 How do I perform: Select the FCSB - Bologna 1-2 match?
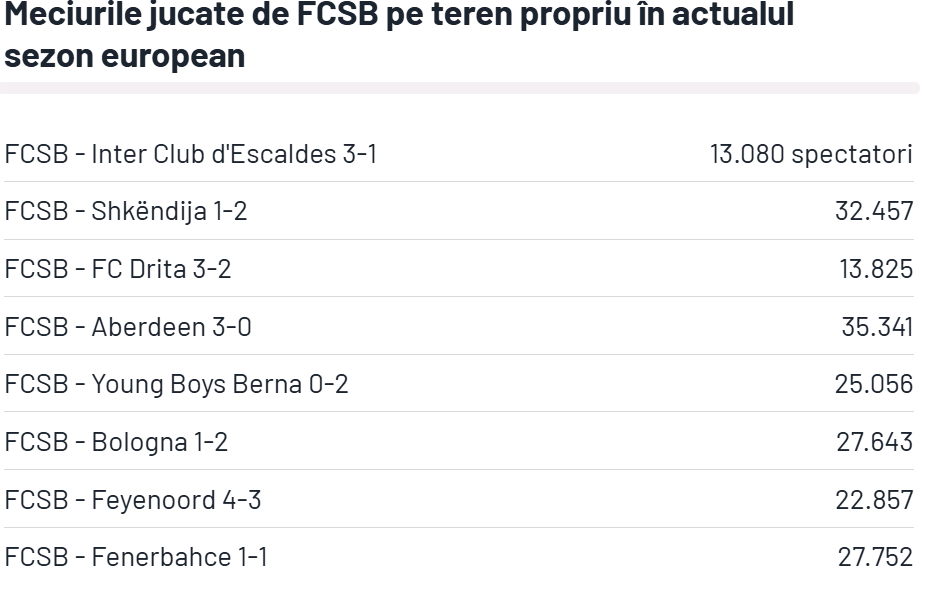116,442
